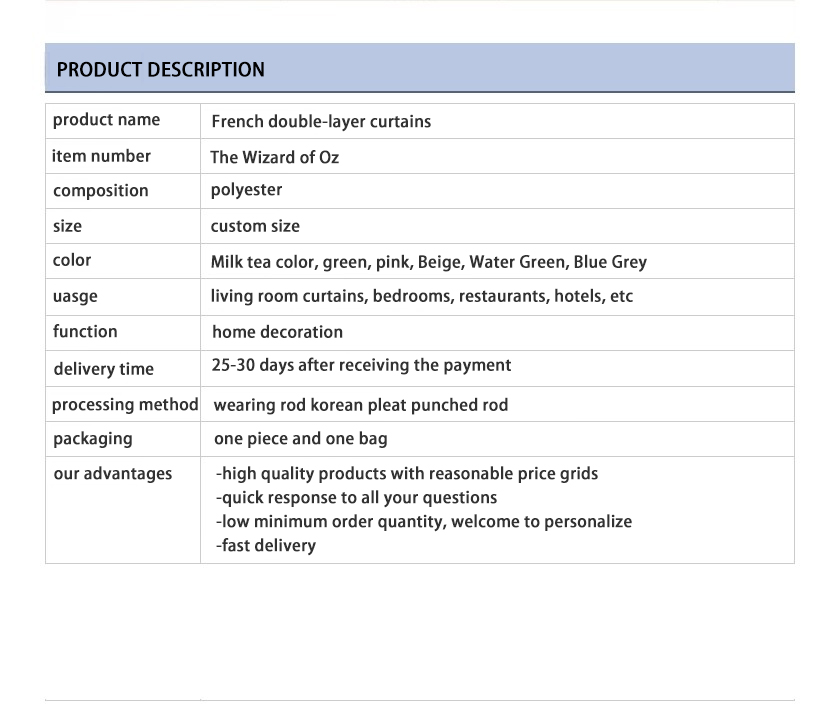Click the 'processing method' label
Viewport: 839px width, 725px height.
pyautogui.click(x=125, y=405)
